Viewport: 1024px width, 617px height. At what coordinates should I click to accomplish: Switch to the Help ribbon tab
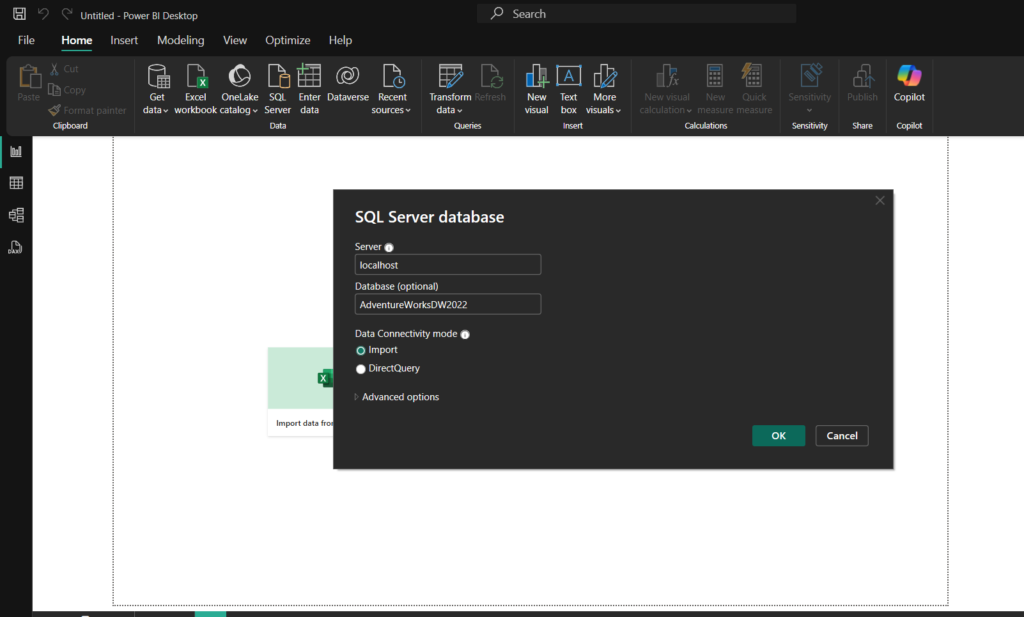point(340,40)
